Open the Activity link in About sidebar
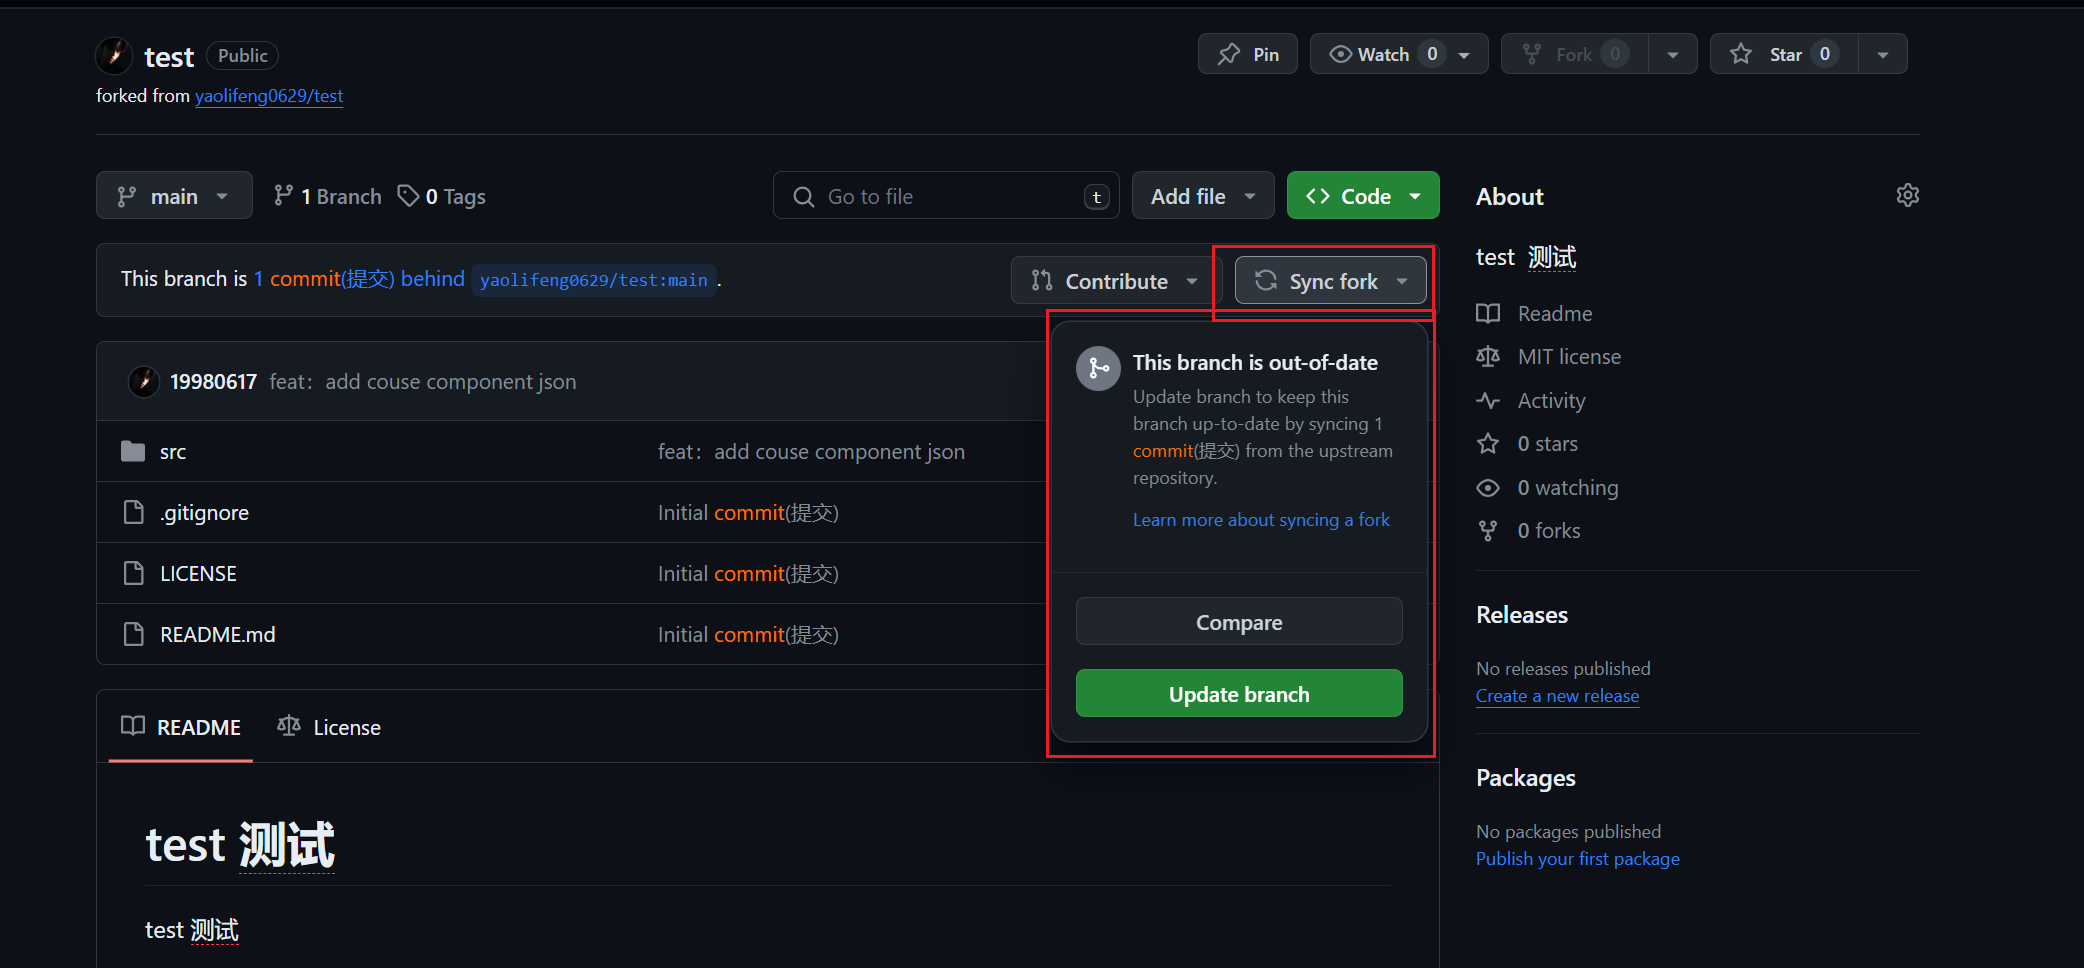The image size is (2084, 968). 1551,401
